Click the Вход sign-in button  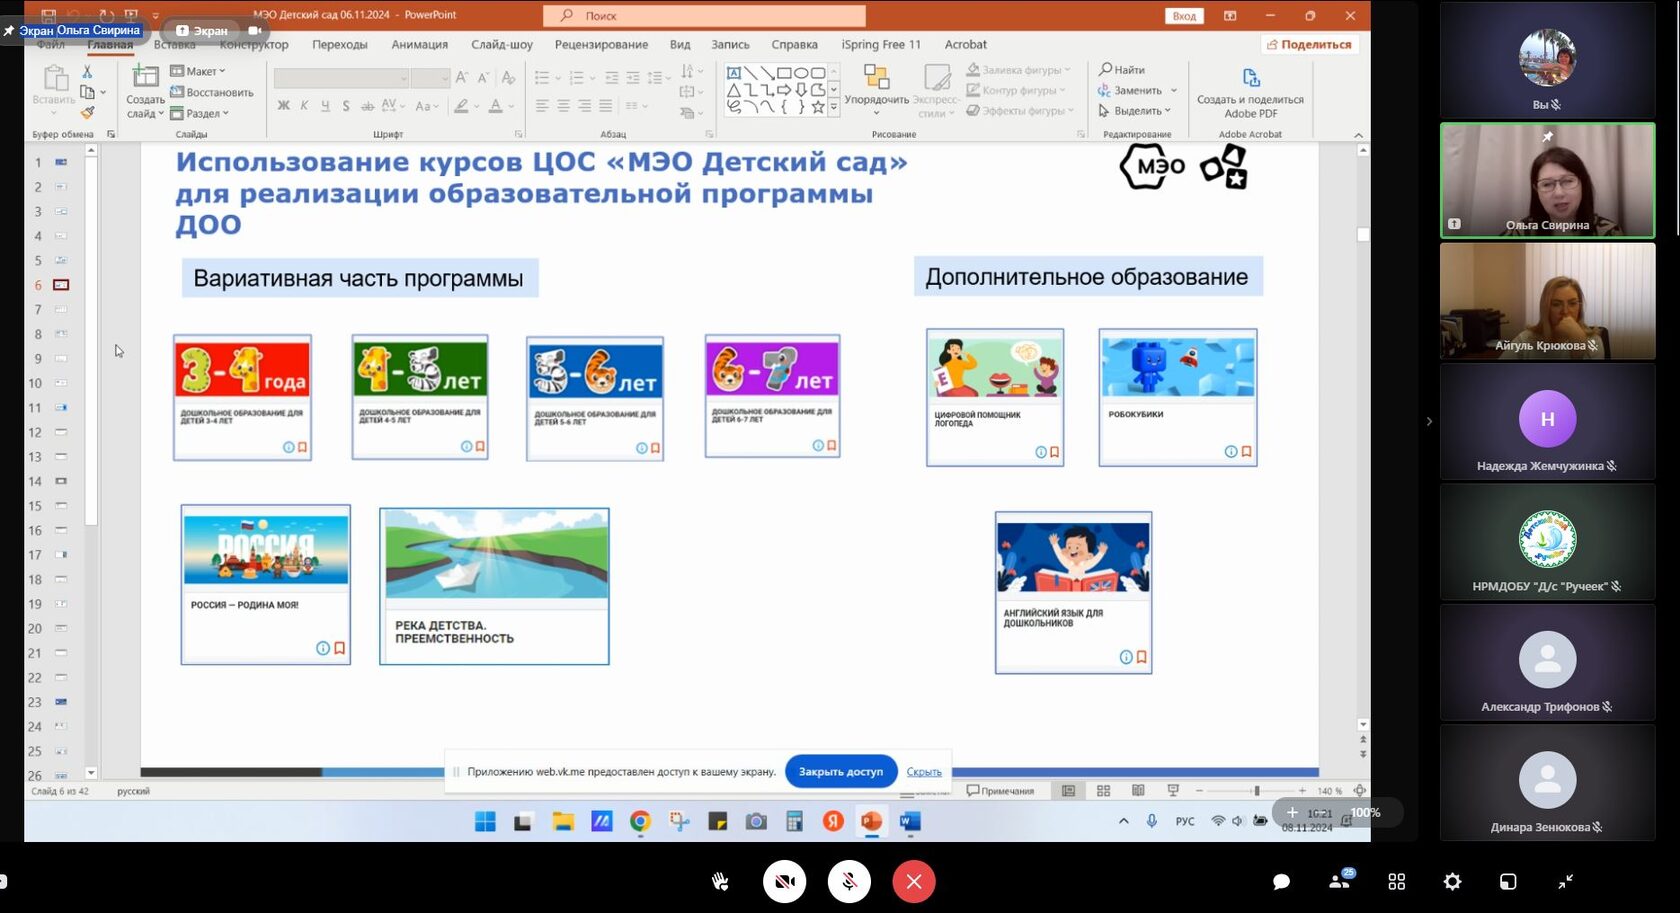[x=1184, y=16]
